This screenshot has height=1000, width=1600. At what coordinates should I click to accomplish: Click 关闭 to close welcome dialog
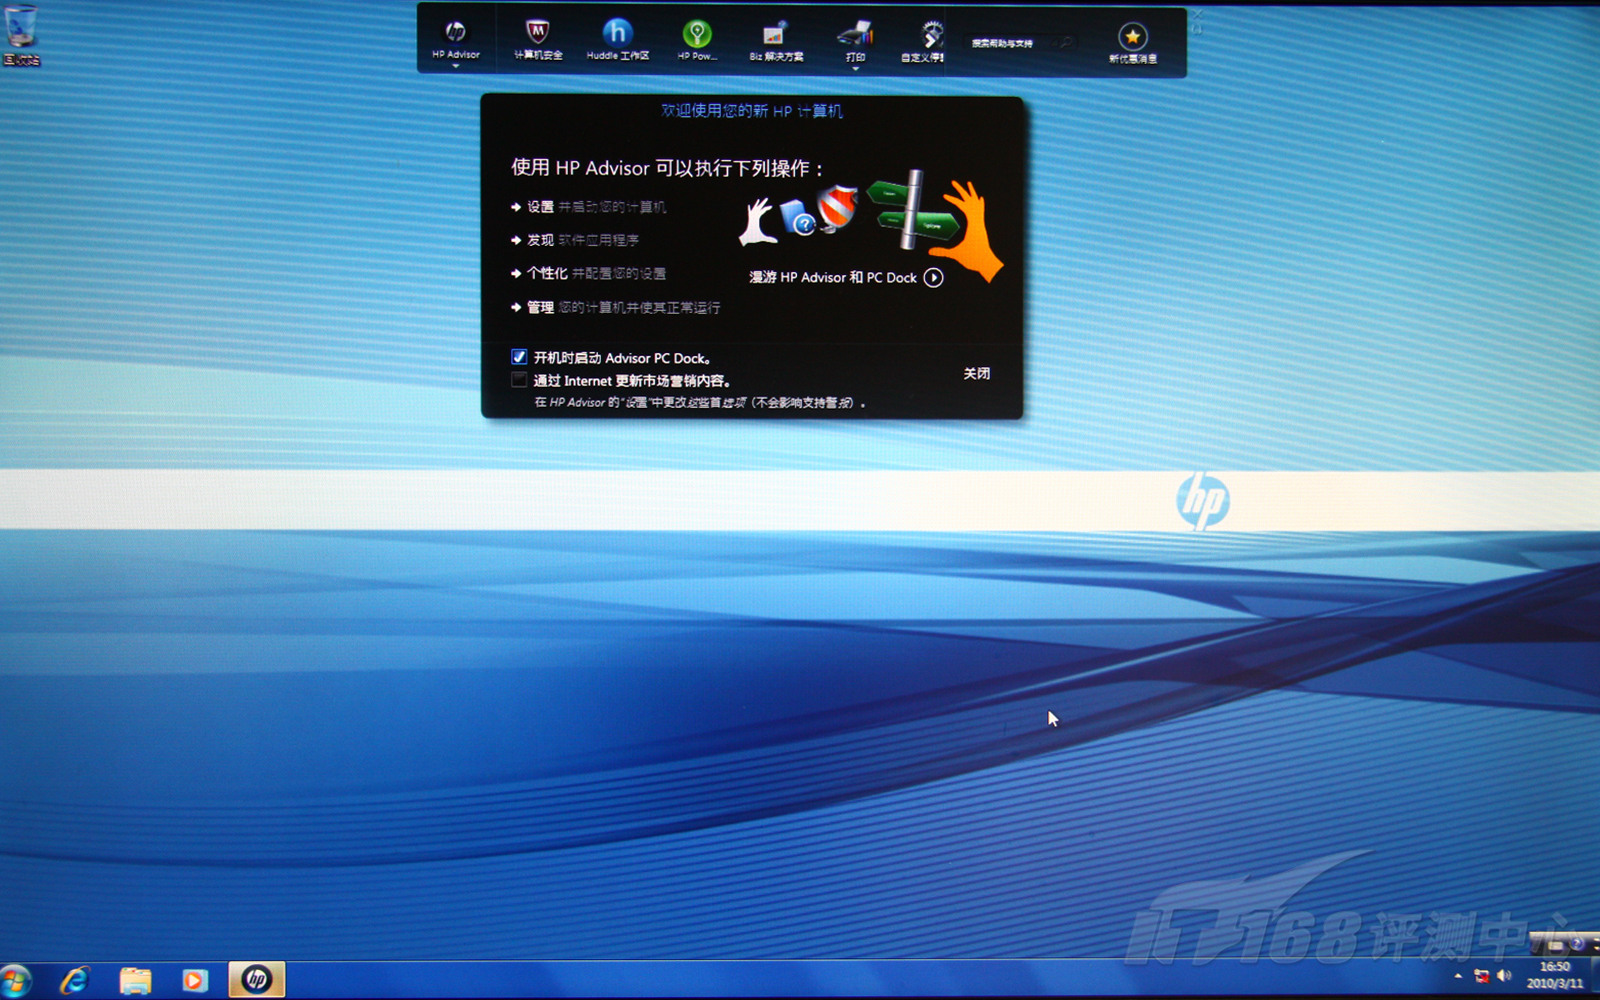click(977, 373)
